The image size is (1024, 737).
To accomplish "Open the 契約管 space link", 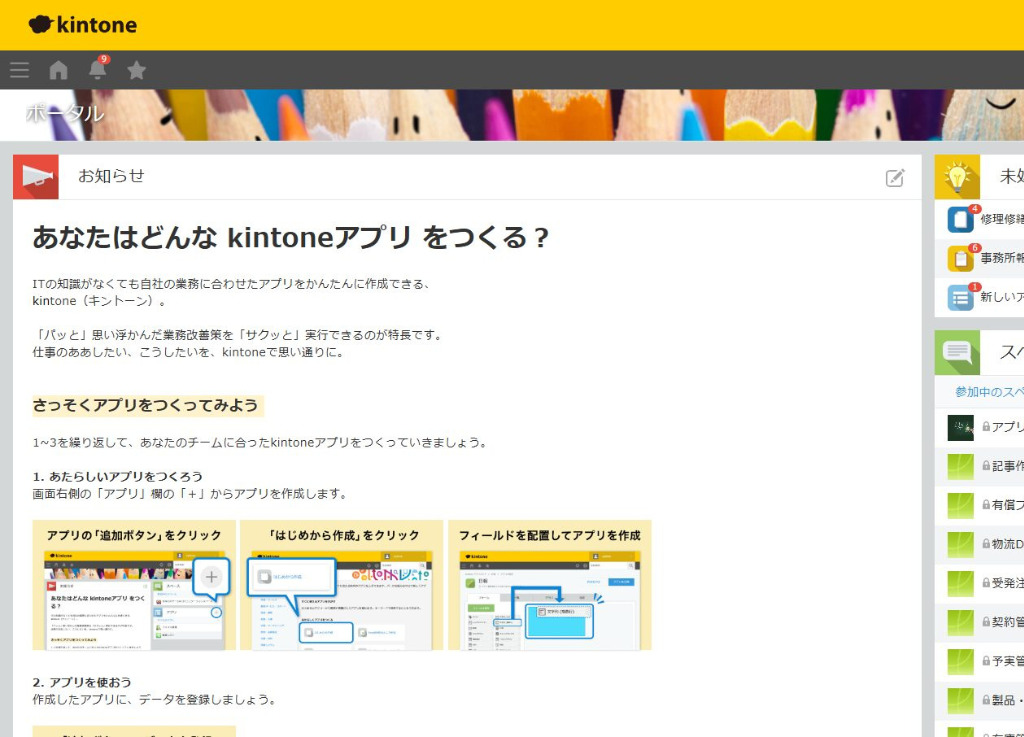I will (x=1008, y=622).
